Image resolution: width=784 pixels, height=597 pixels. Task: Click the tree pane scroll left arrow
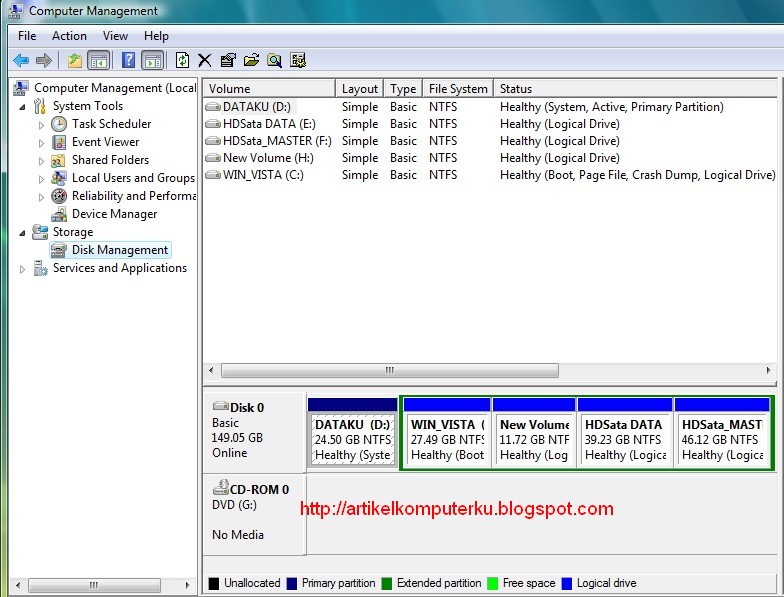point(18,584)
